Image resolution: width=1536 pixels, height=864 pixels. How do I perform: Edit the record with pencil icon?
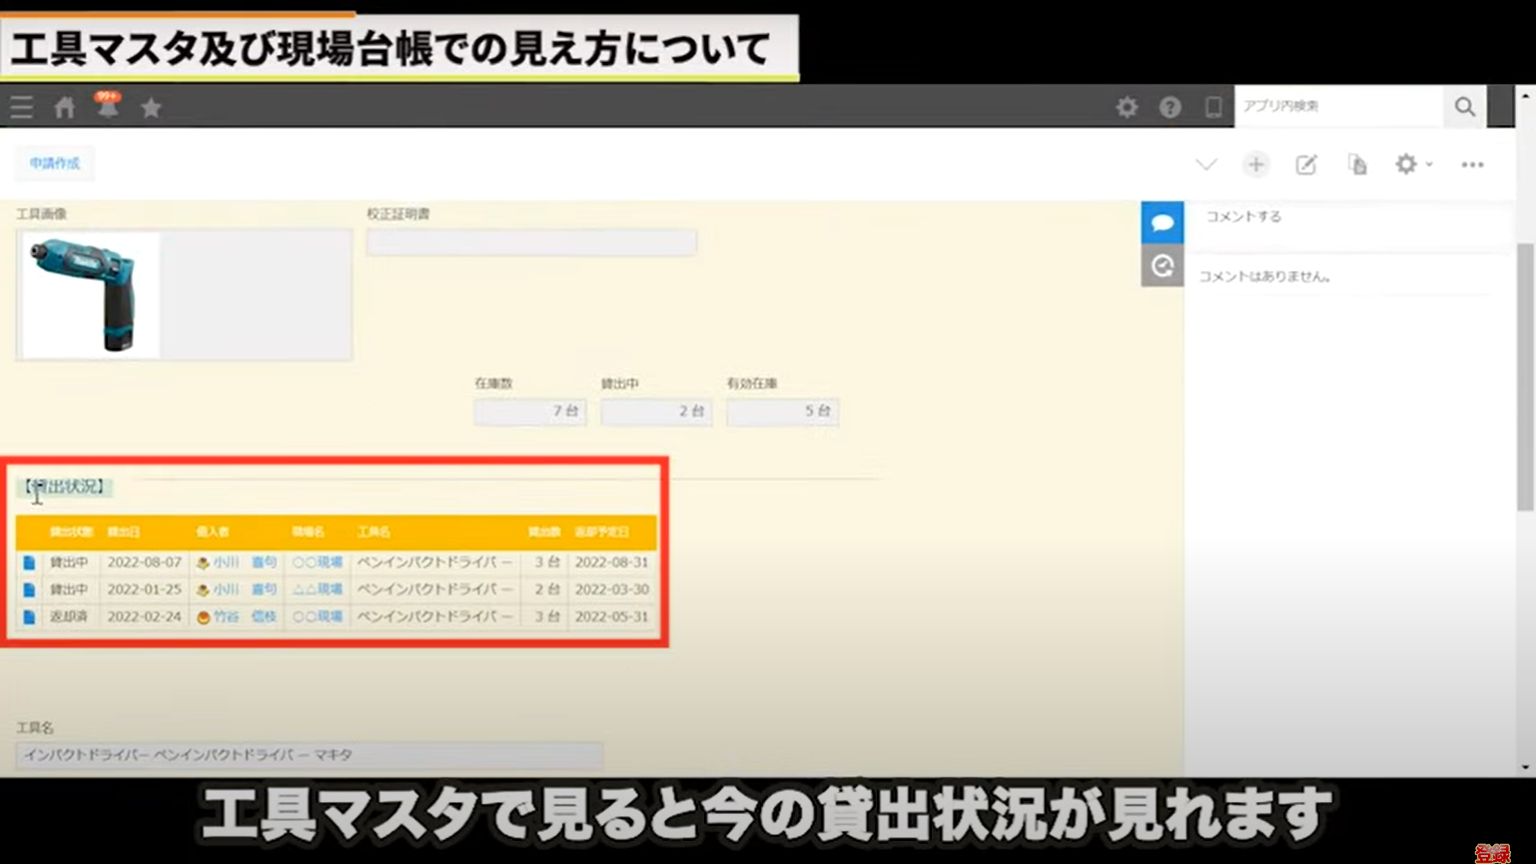click(1306, 165)
